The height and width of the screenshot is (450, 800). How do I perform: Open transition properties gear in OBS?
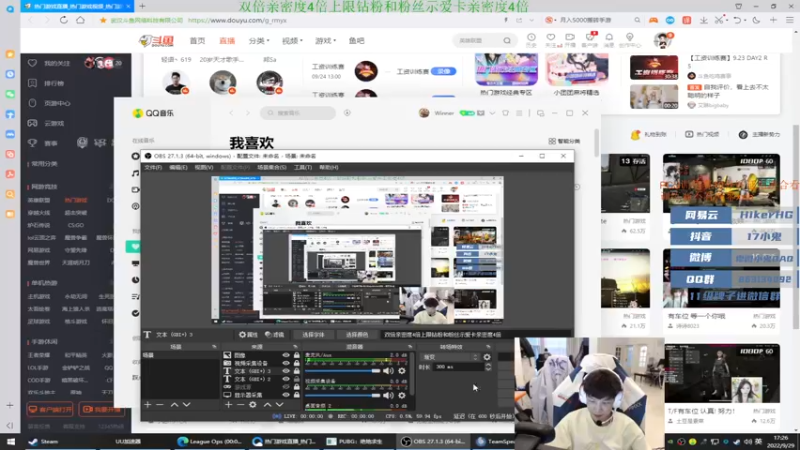tap(487, 357)
